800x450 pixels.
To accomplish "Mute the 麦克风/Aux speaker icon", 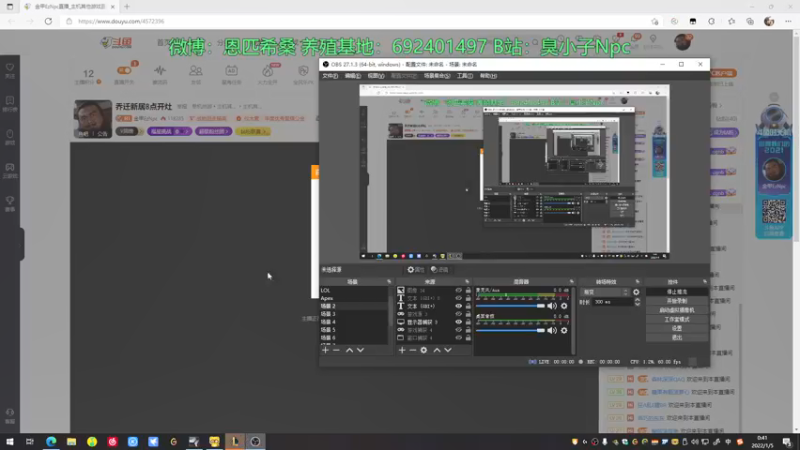I will (552, 306).
